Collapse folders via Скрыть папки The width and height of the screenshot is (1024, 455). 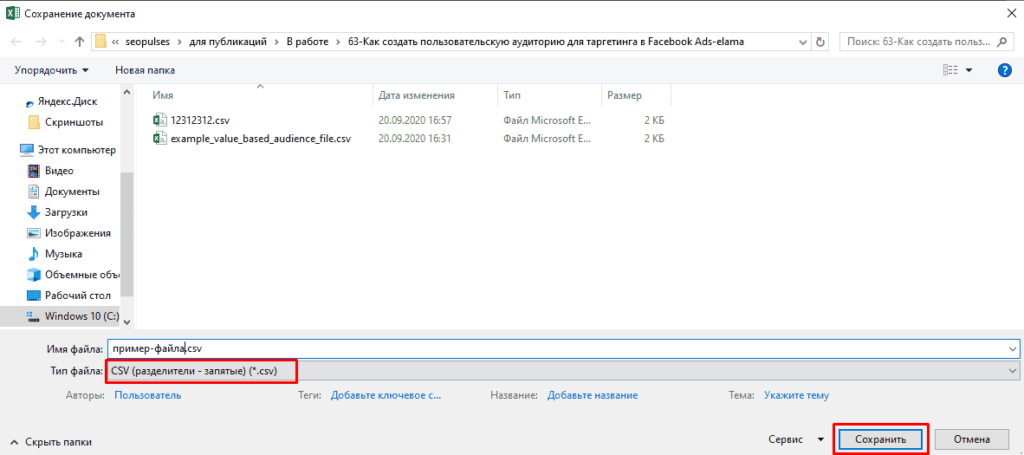(52, 440)
